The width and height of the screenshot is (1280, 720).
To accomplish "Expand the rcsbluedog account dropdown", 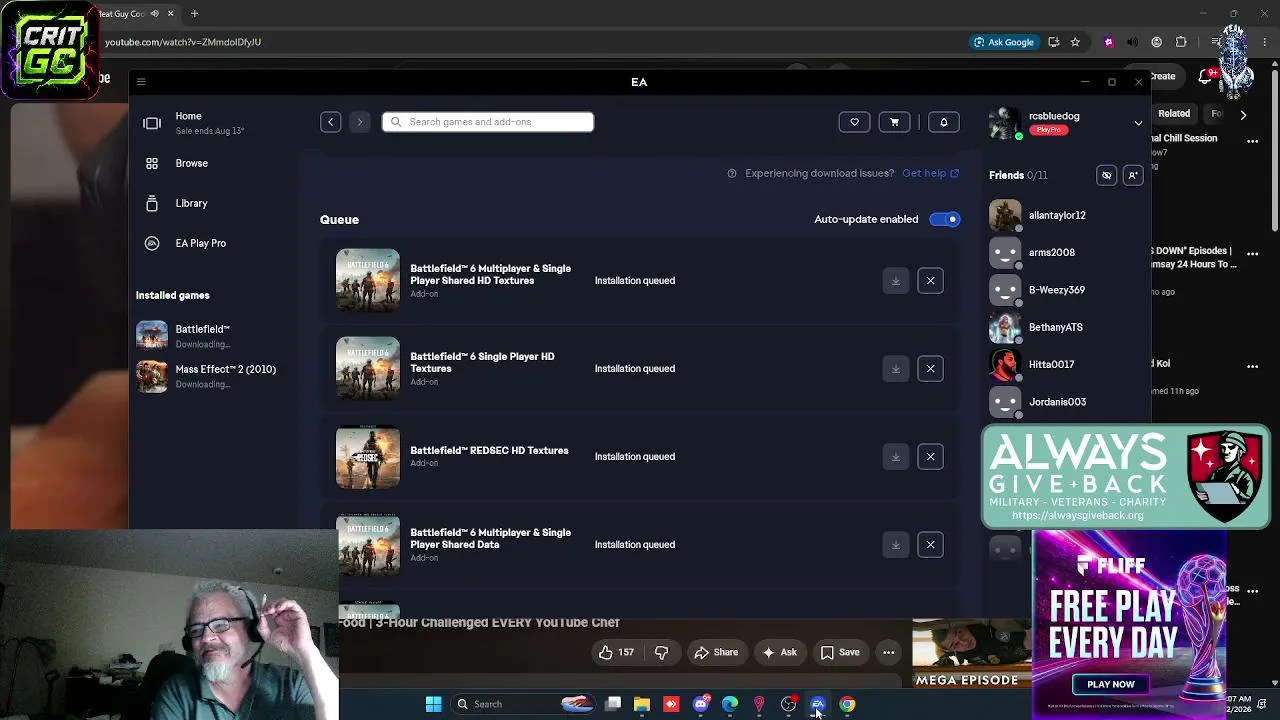I will click(x=1138, y=123).
